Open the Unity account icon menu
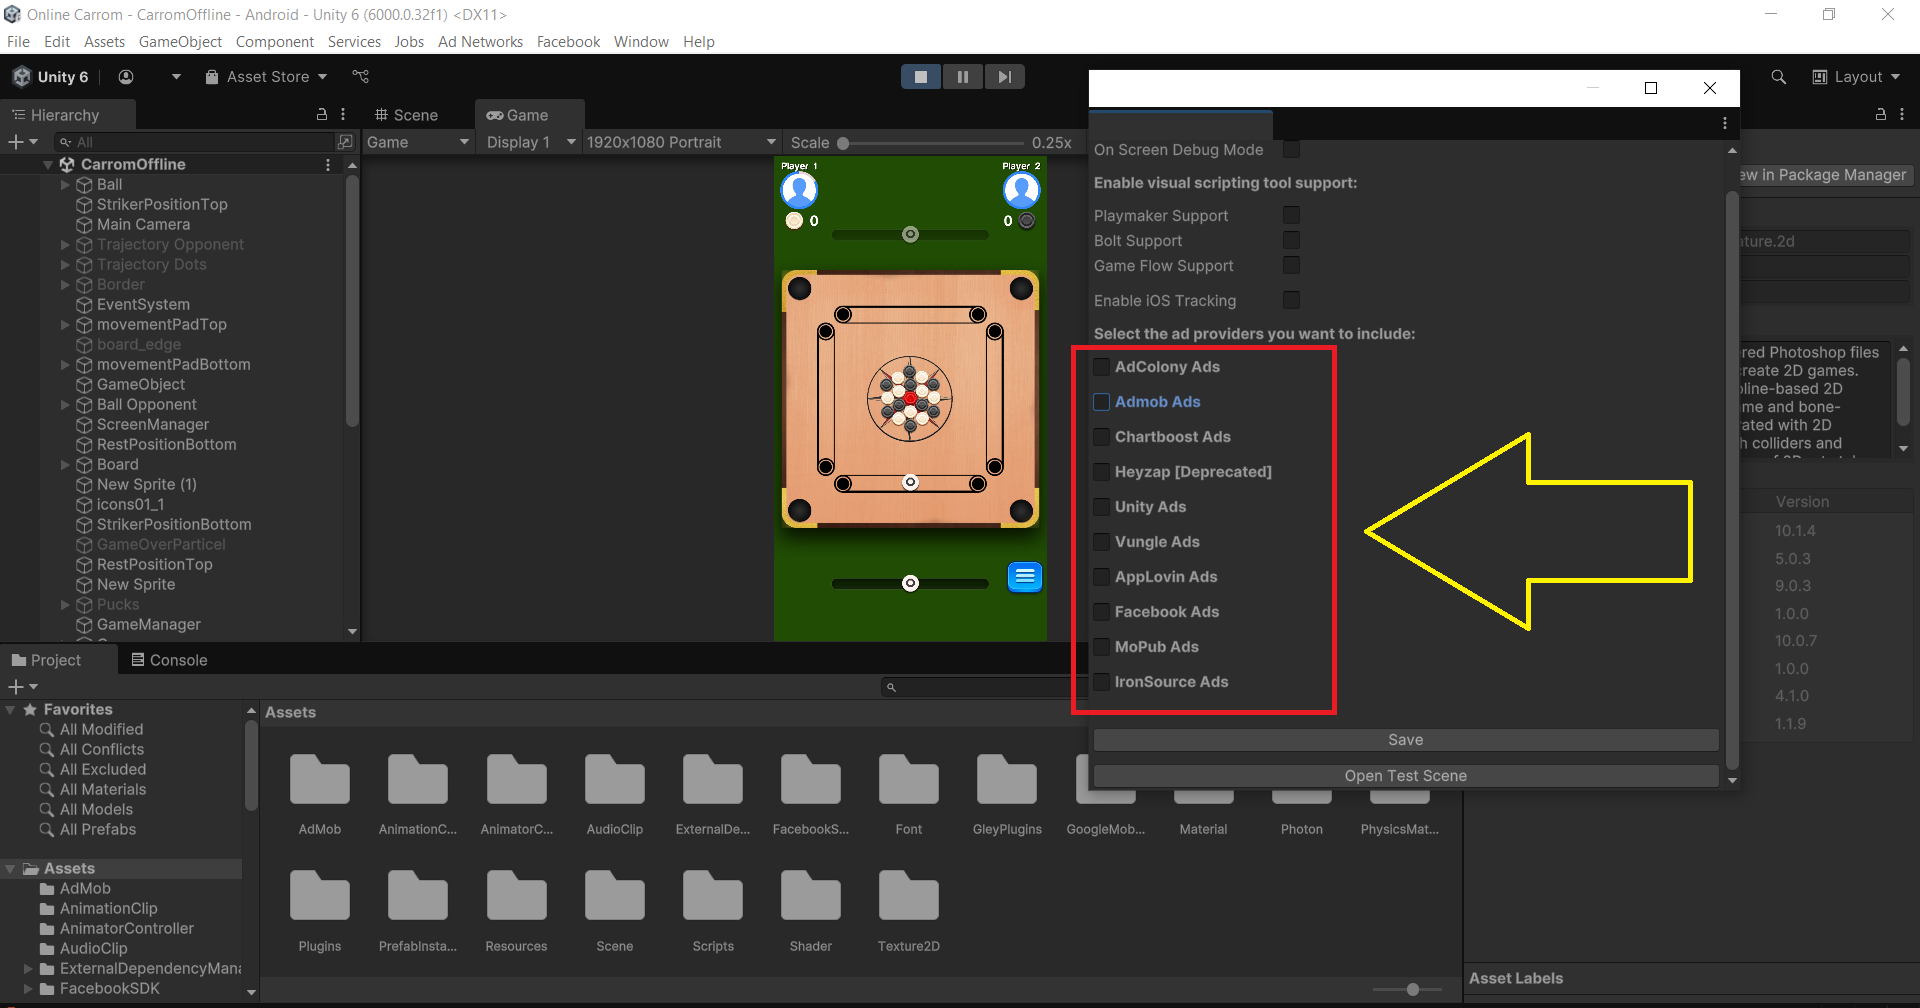The image size is (1920, 1008). (126, 77)
